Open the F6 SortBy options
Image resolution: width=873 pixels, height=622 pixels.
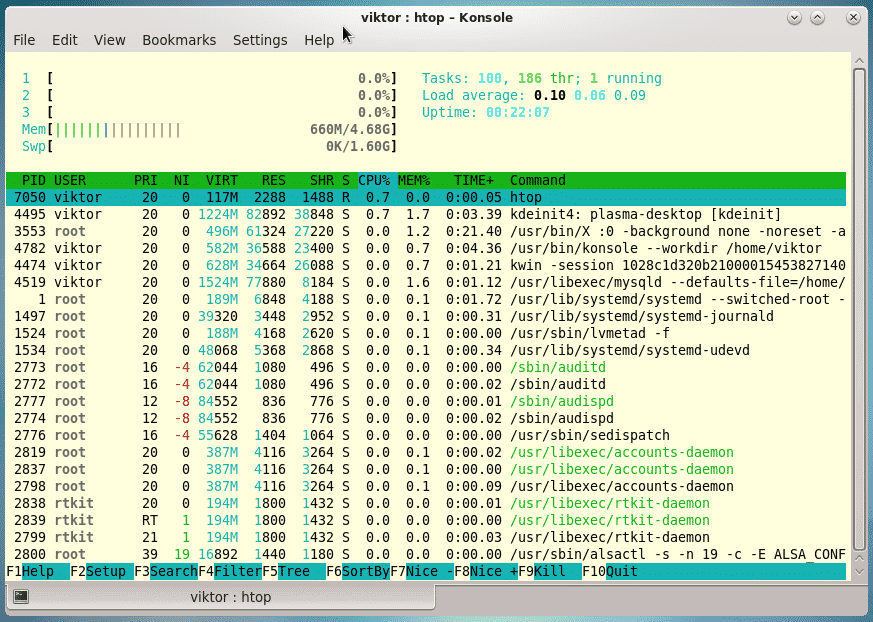click(x=365, y=571)
